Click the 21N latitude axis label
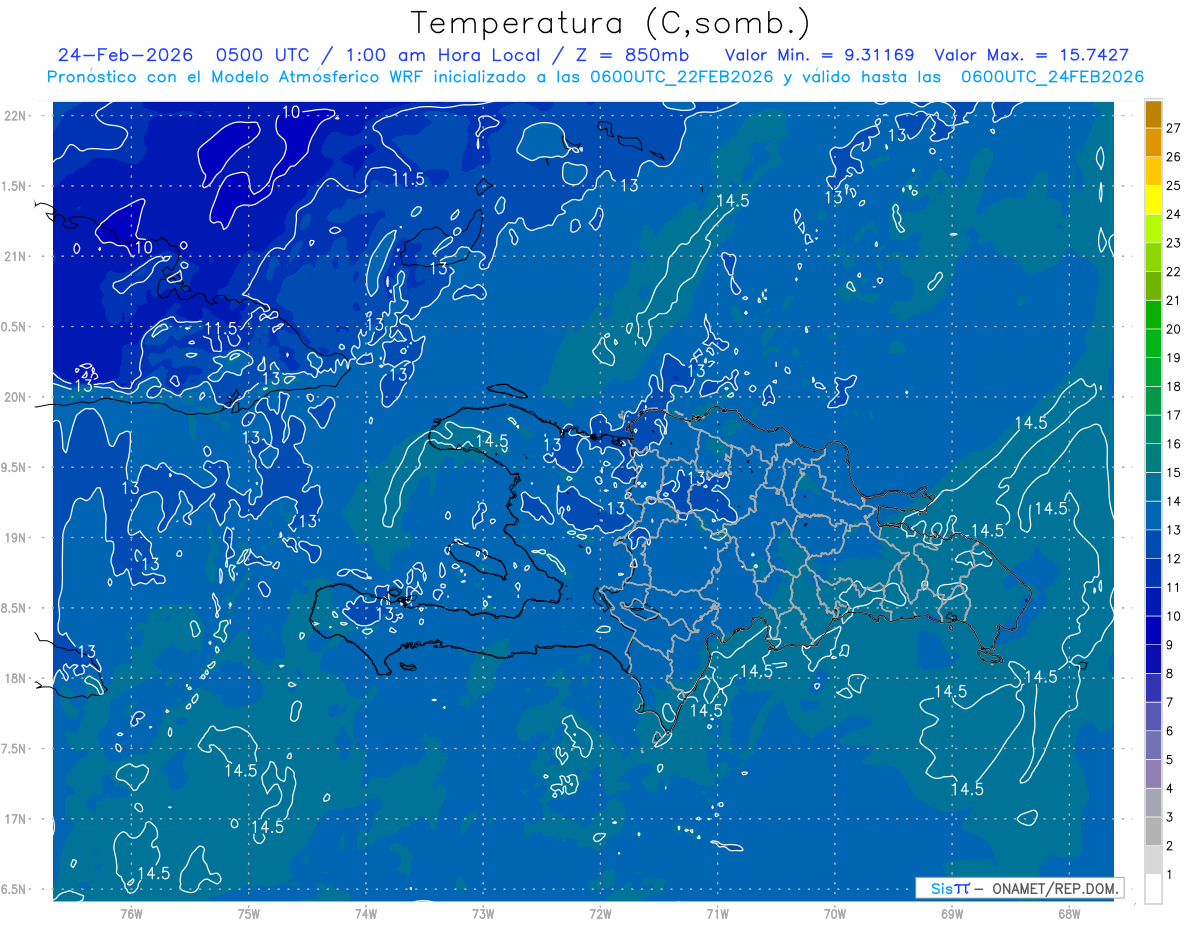 coord(15,256)
